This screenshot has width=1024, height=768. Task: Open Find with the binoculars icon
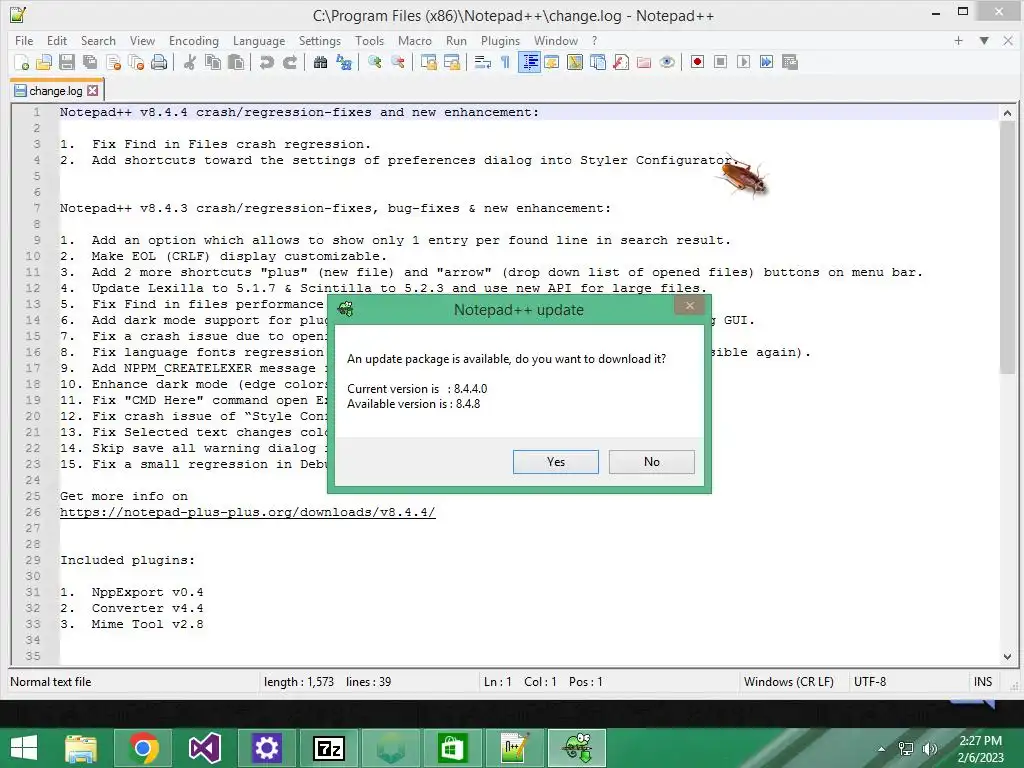tap(320, 63)
